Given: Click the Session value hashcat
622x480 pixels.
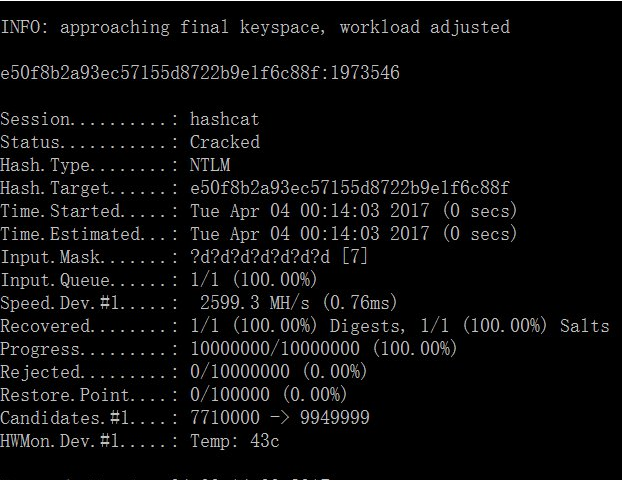Looking at the screenshot, I should (225, 119).
